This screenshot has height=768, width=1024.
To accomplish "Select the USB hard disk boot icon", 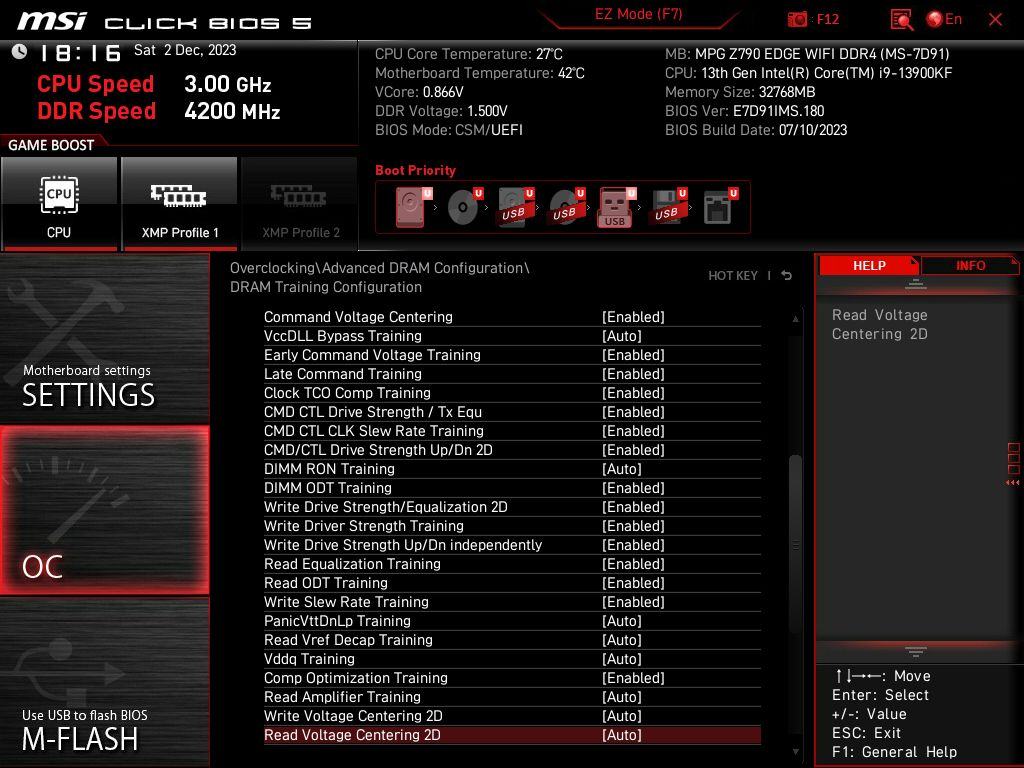I will (x=515, y=207).
